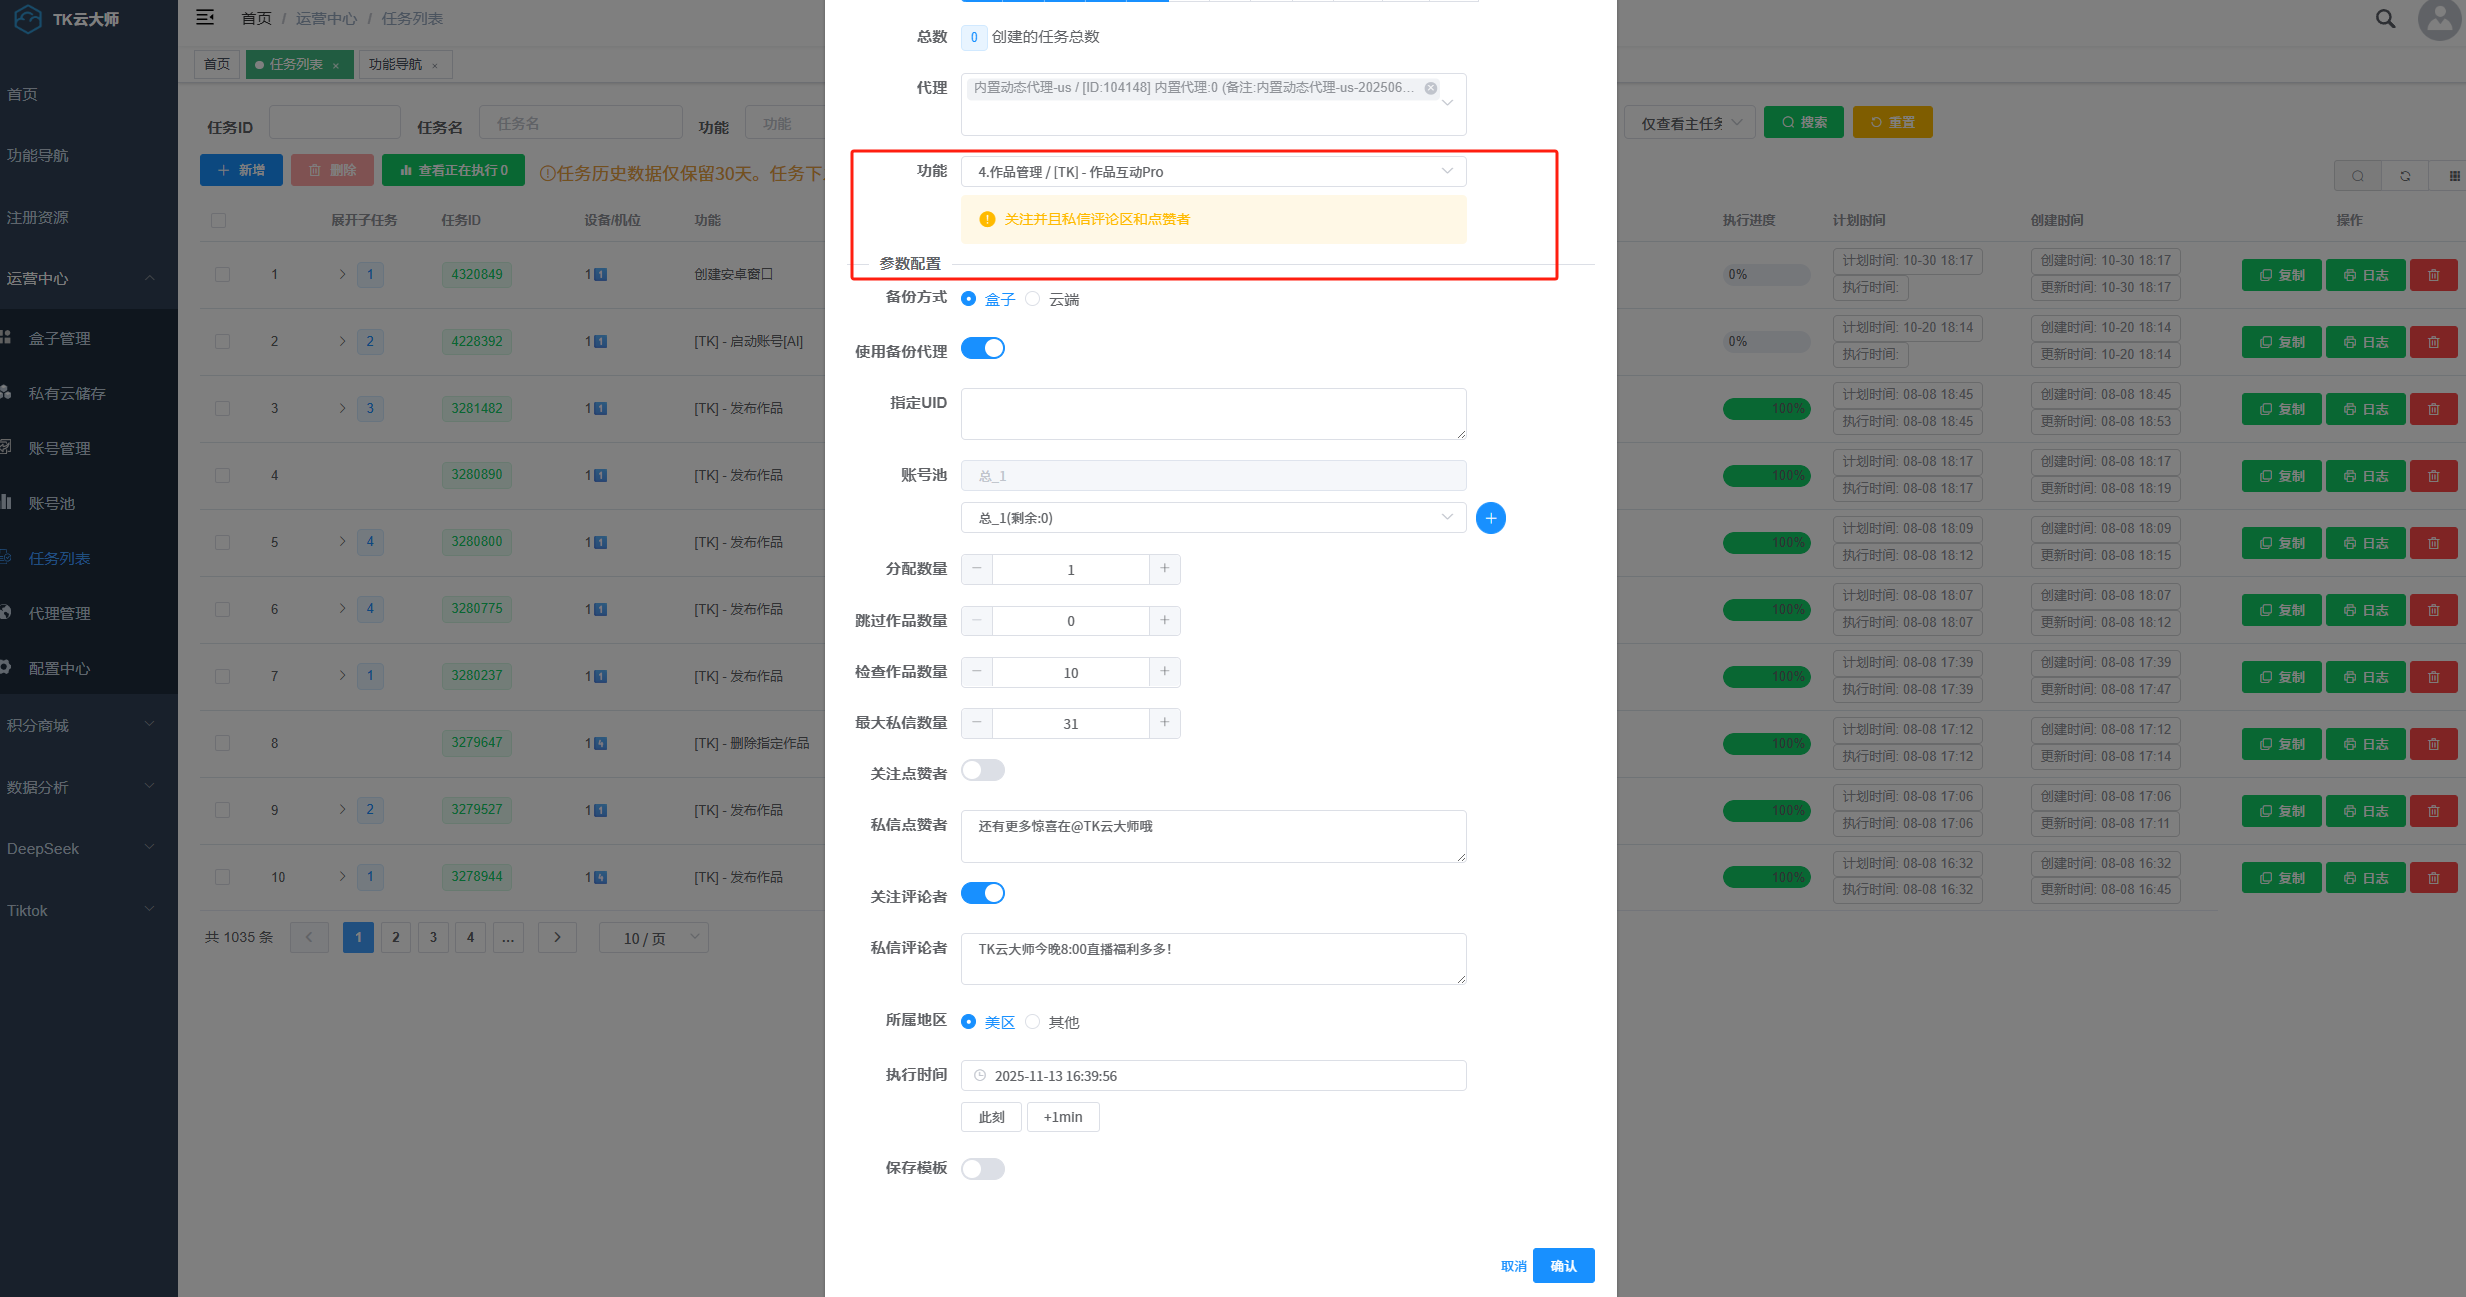Switch to the 功能导航 tab
This screenshot has width=2466, height=1297.
tap(396, 65)
